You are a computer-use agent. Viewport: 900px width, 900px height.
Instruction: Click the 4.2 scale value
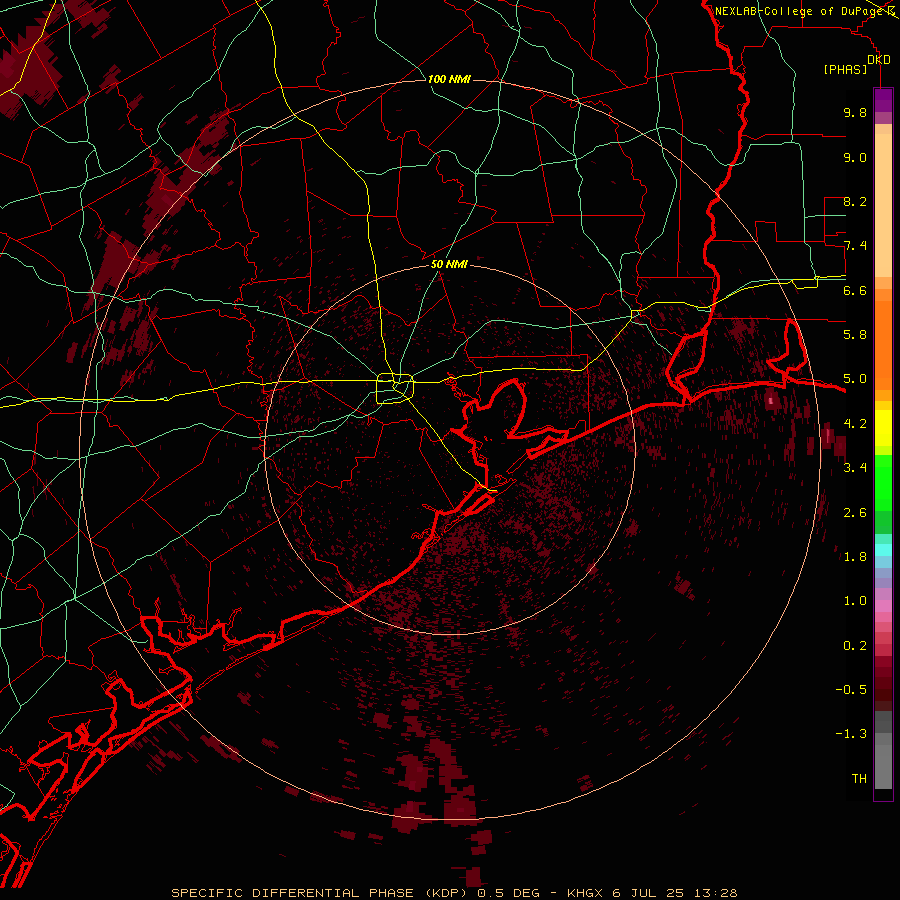855,423
